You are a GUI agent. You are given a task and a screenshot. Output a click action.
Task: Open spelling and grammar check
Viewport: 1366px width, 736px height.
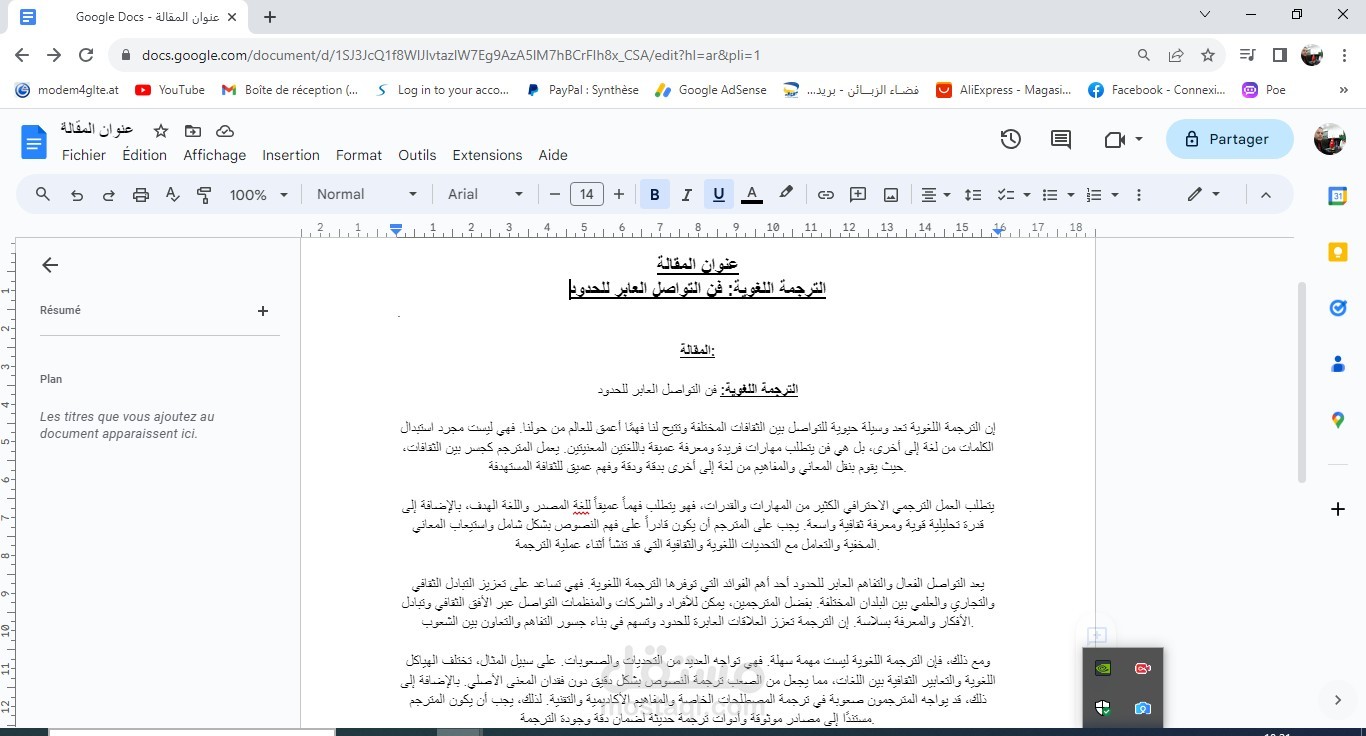click(172, 195)
